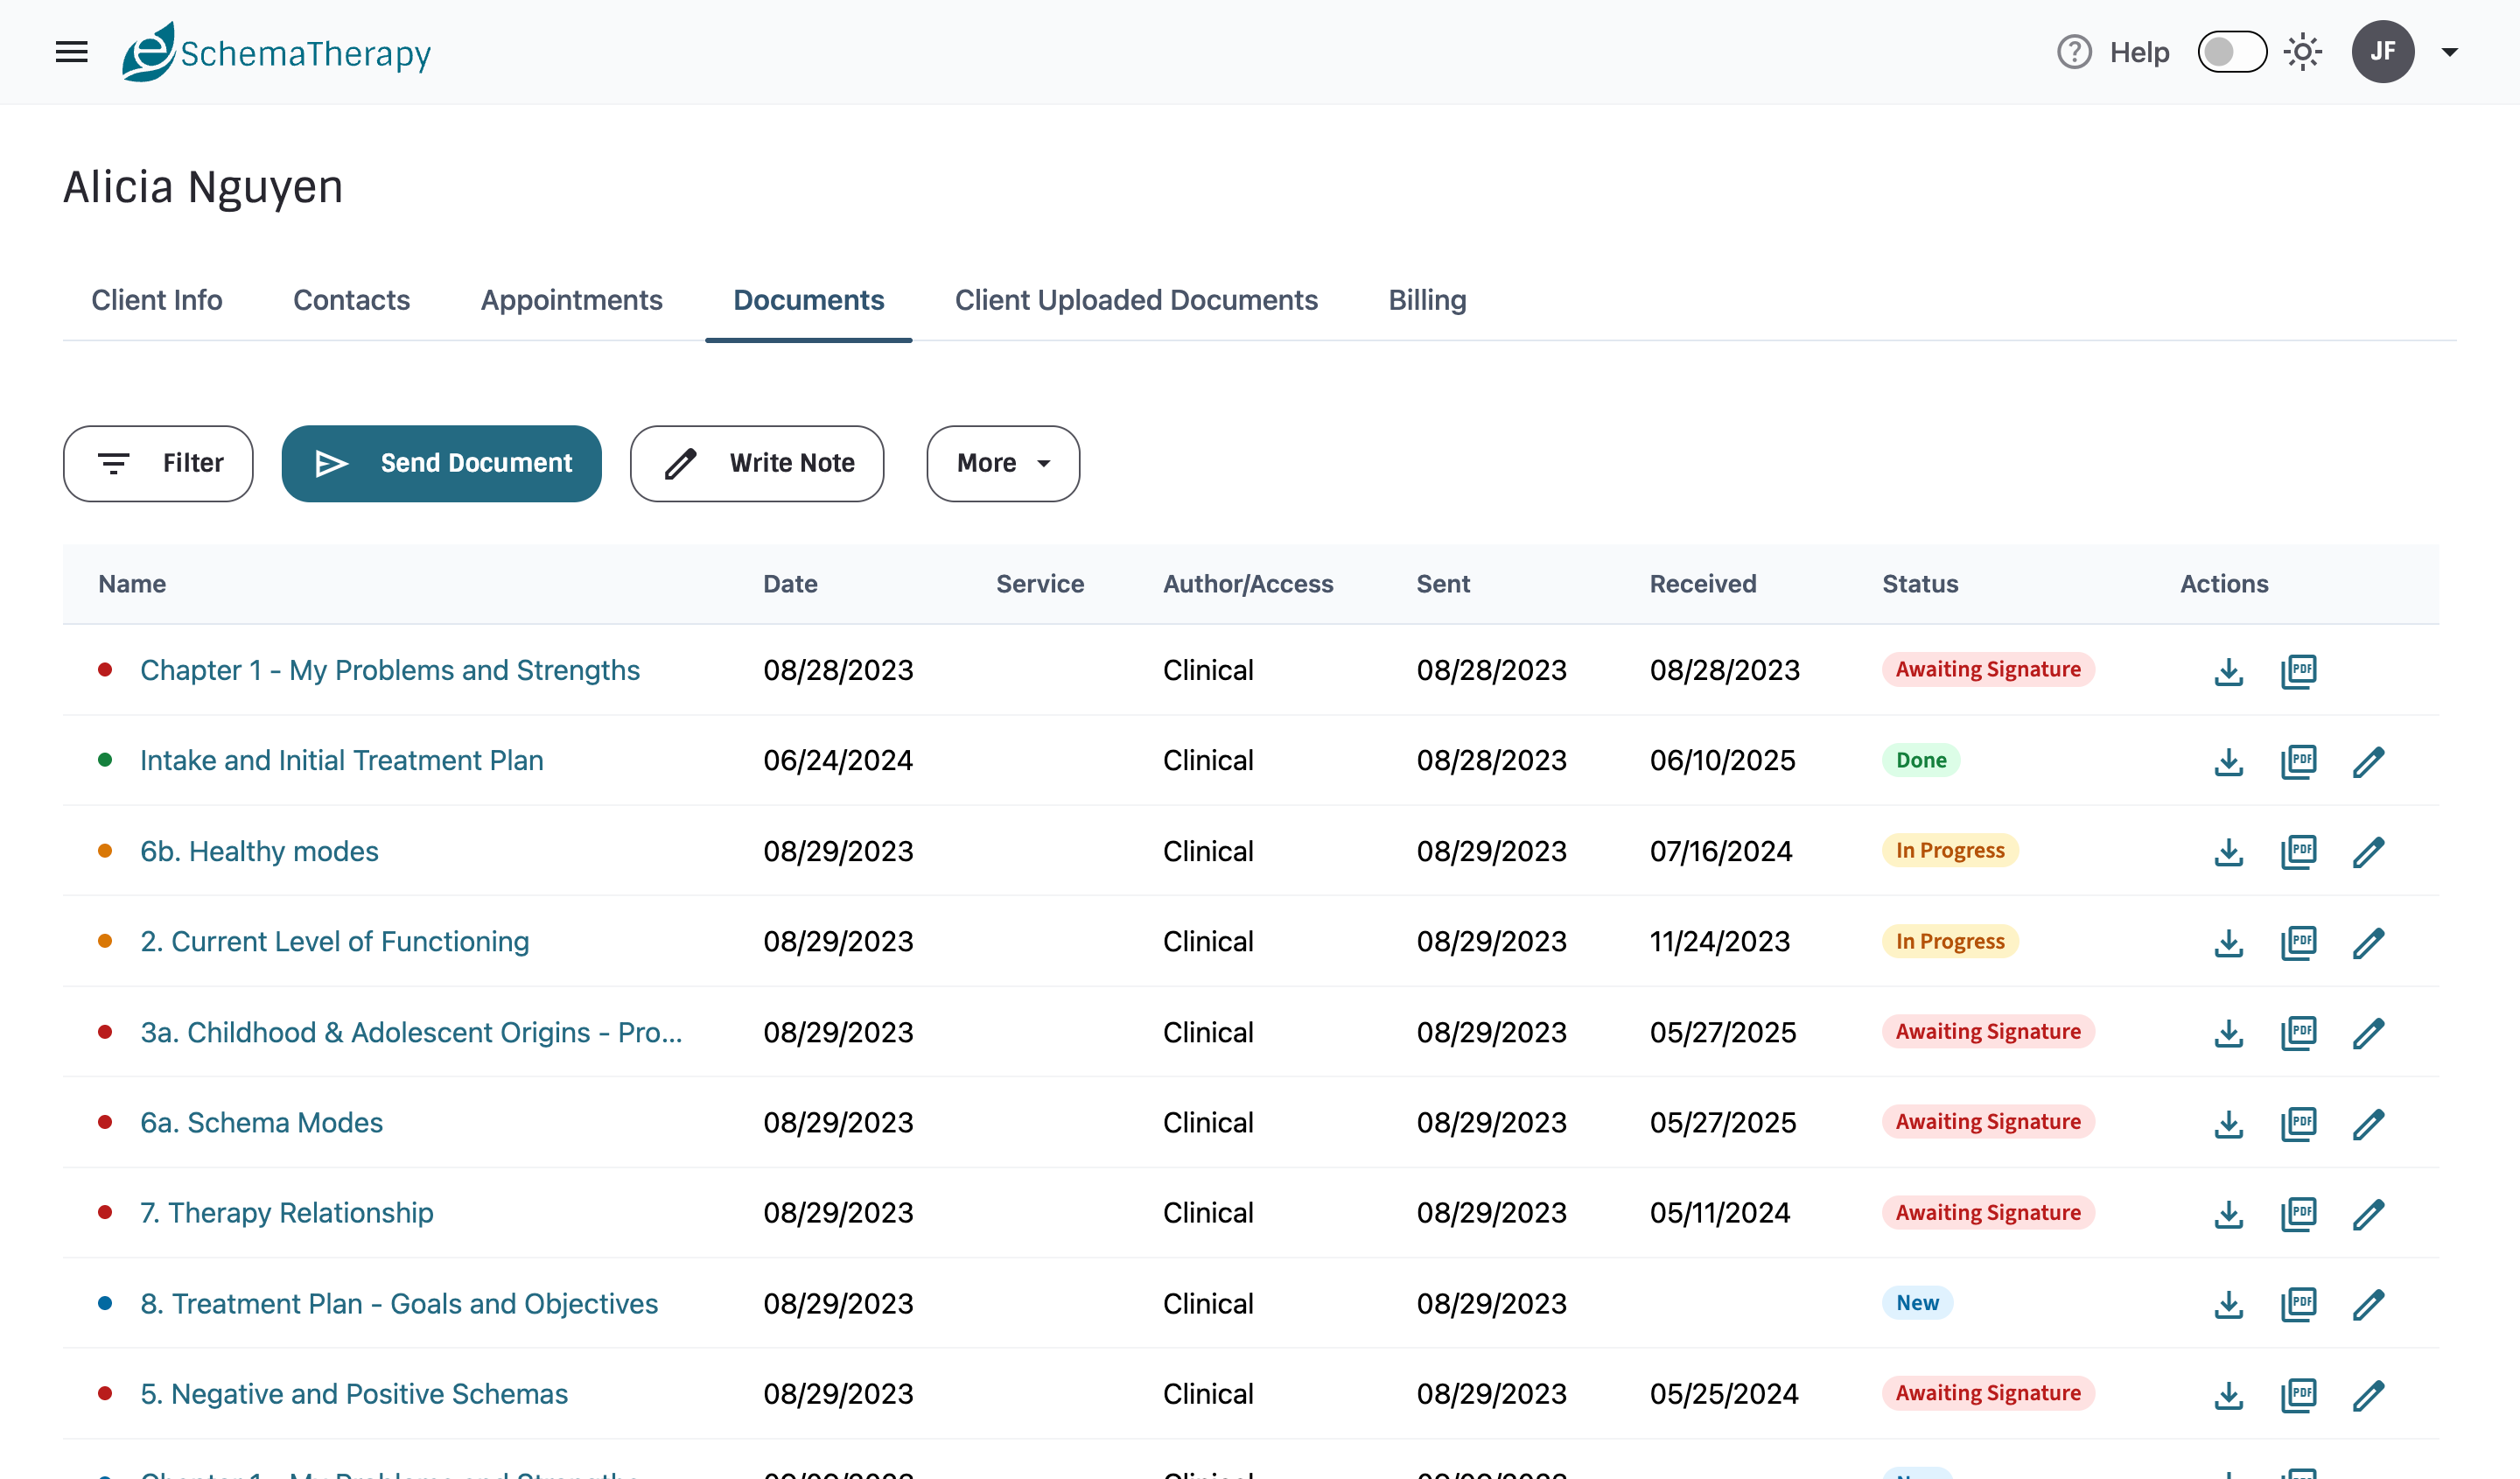Image resolution: width=2520 pixels, height=1479 pixels.
Task: Open the JF user avatar
Action: point(2382,52)
